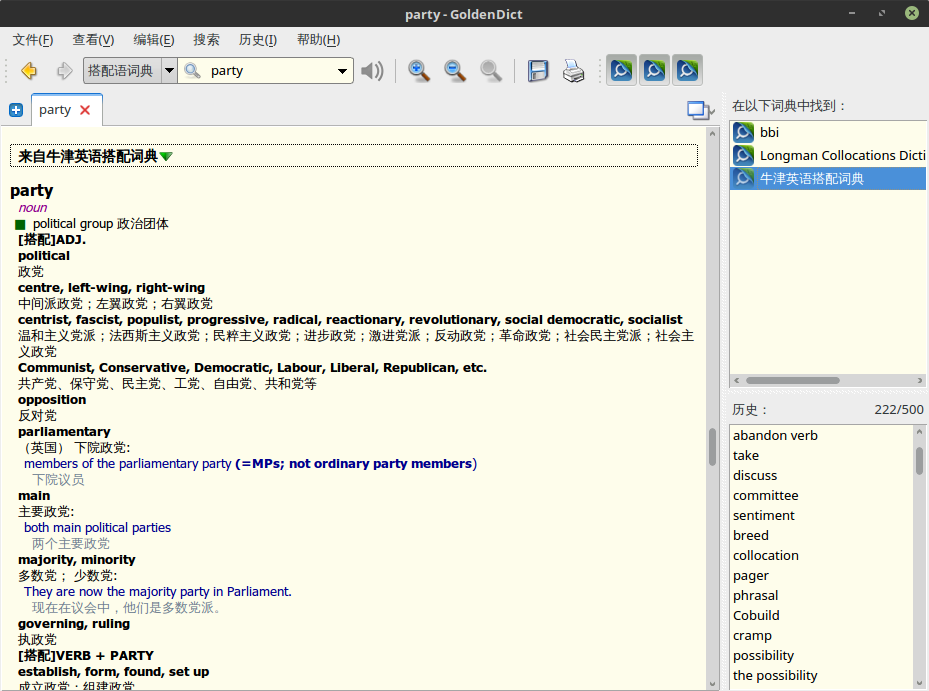Expand the search word history dropdown arrow
This screenshot has height=691, width=929.
pyautogui.click(x=343, y=71)
